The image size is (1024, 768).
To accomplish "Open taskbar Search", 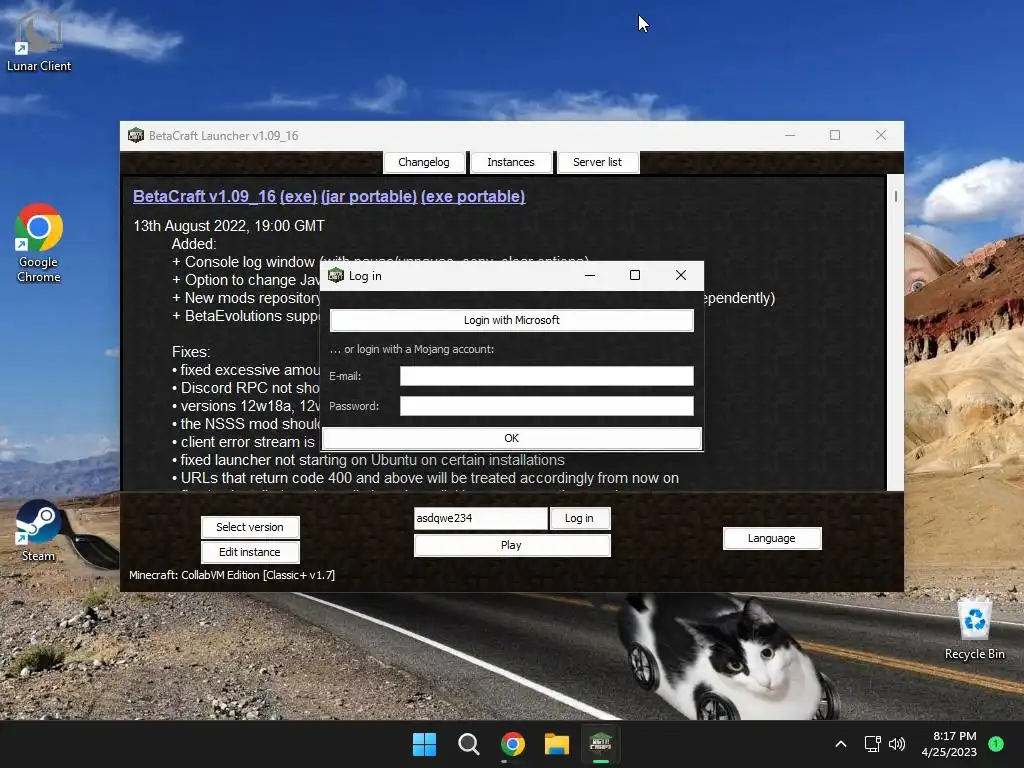I will pyautogui.click(x=468, y=744).
